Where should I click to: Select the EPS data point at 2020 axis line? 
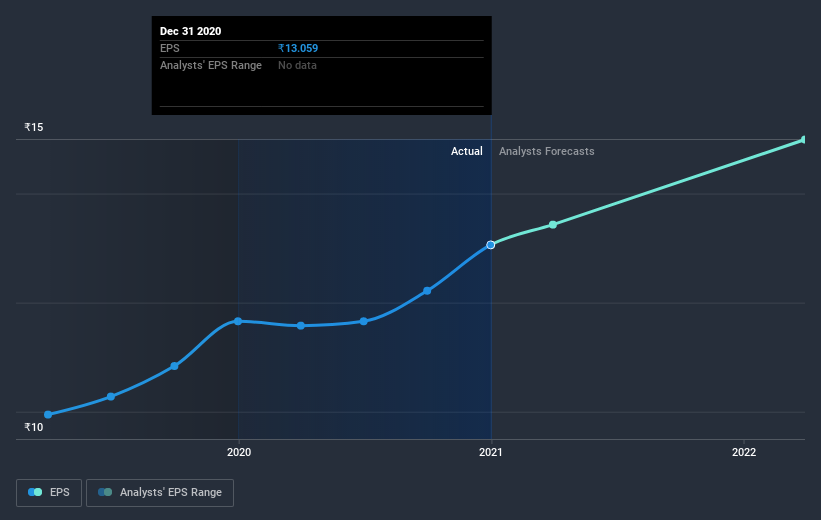[238, 321]
